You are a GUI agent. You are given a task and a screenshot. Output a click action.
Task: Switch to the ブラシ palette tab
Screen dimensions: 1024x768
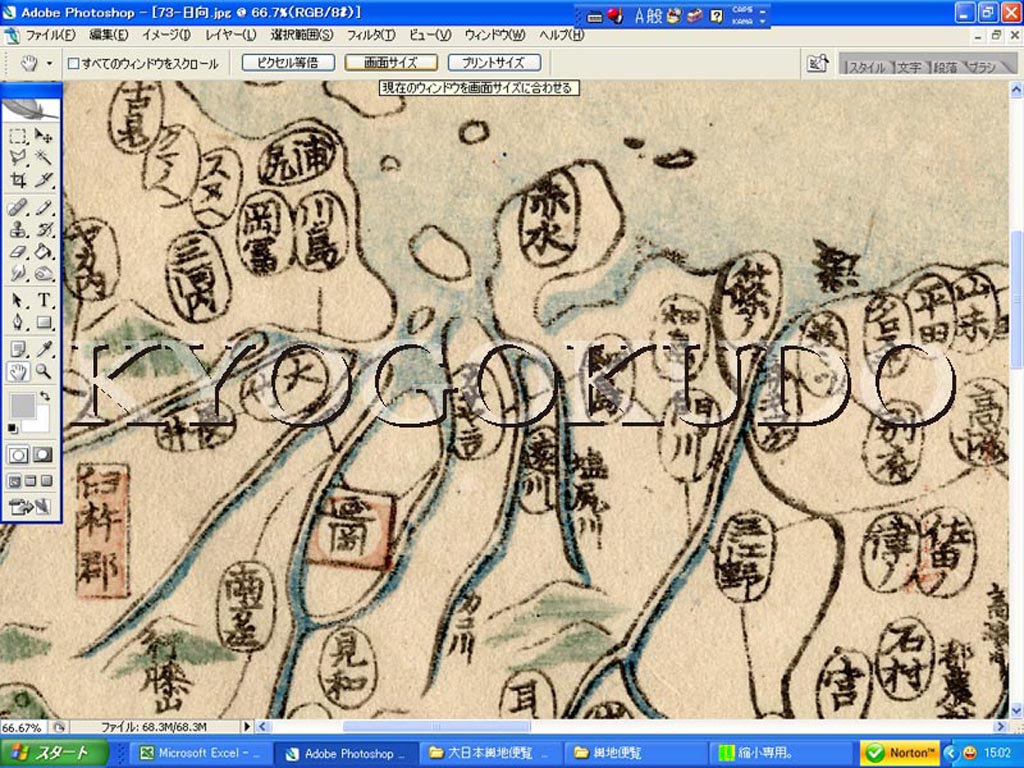982,67
